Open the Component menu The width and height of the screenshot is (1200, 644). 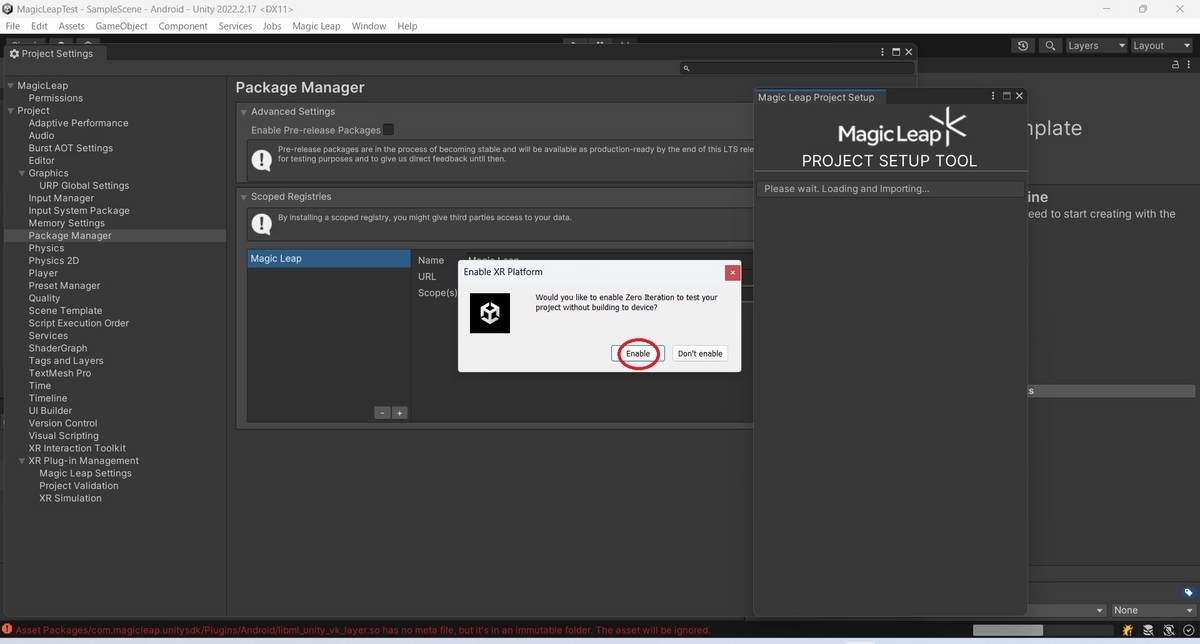(x=183, y=26)
